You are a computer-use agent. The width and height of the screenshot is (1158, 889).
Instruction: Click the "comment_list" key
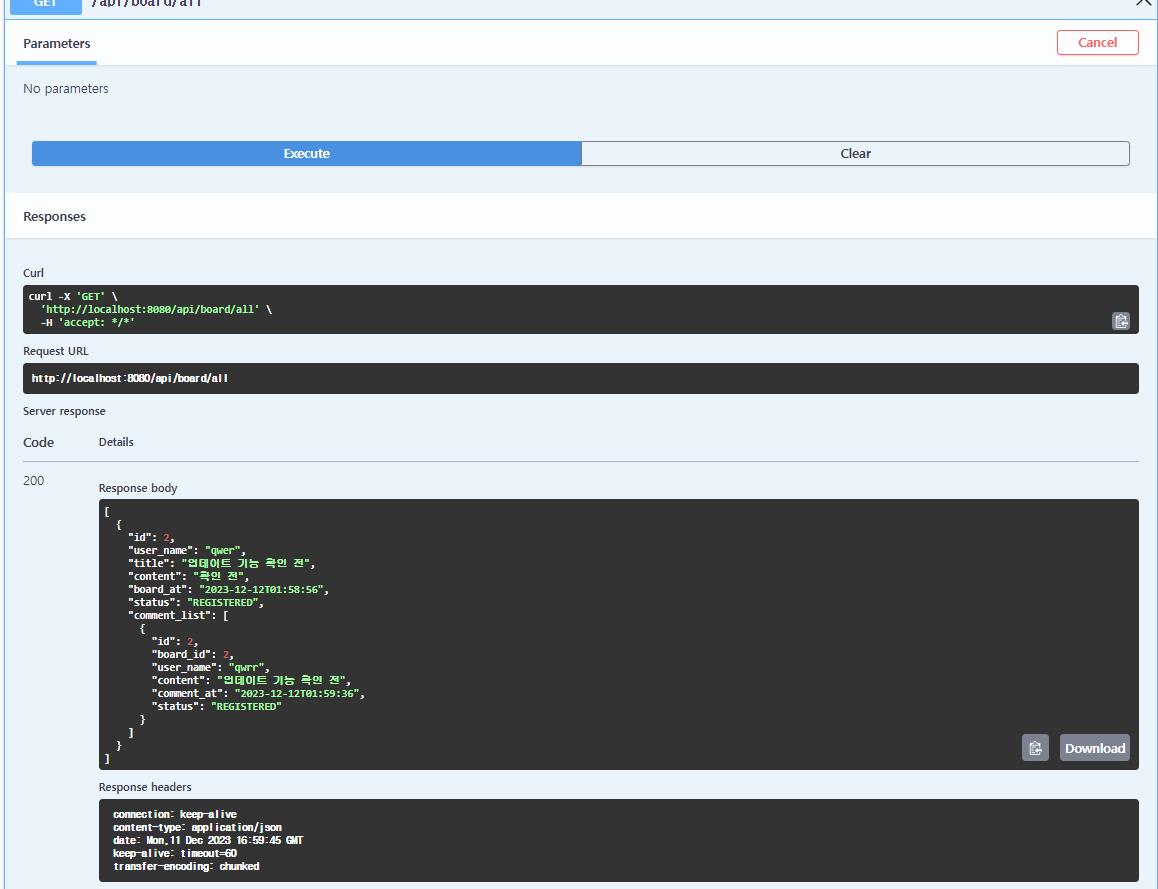169,616
